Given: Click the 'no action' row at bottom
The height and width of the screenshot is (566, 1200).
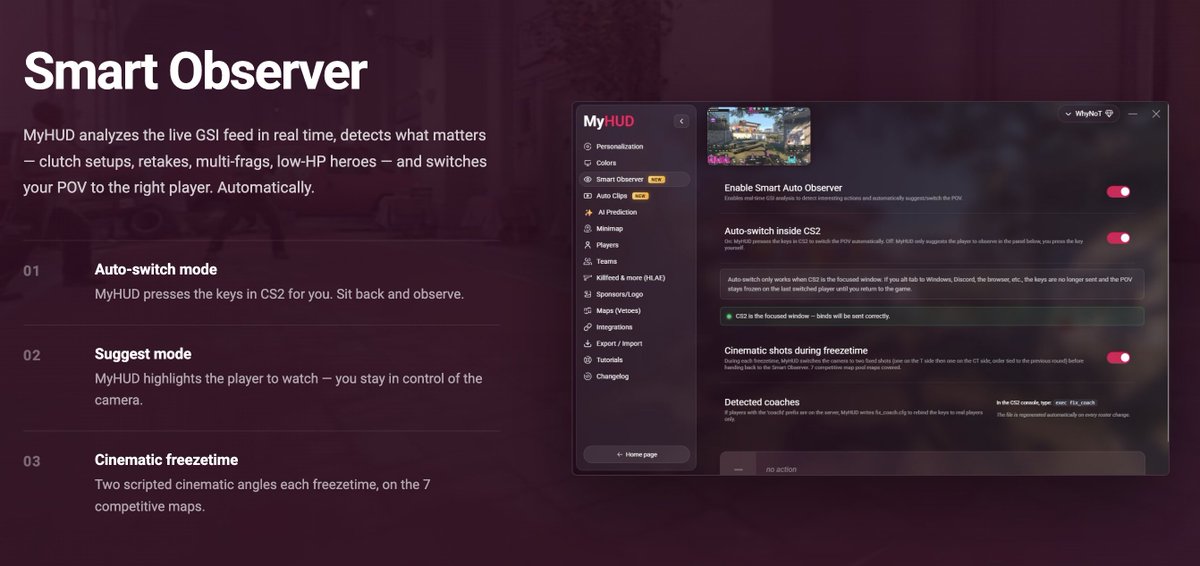Looking at the screenshot, I should 932,464.
